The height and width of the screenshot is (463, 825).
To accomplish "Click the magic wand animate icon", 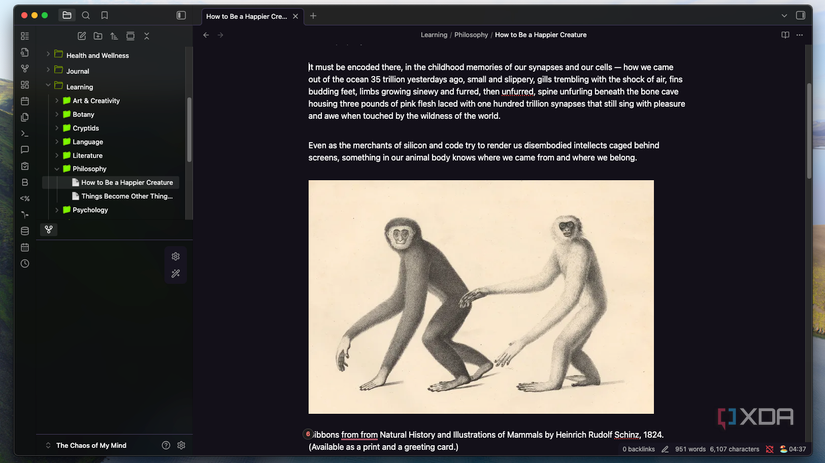I will tap(176, 274).
